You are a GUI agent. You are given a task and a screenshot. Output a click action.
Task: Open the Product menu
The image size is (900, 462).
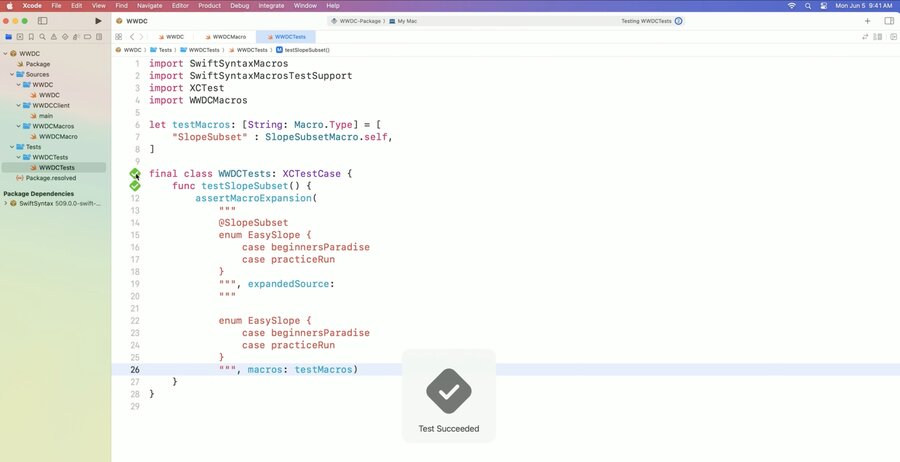coord(210,6)
